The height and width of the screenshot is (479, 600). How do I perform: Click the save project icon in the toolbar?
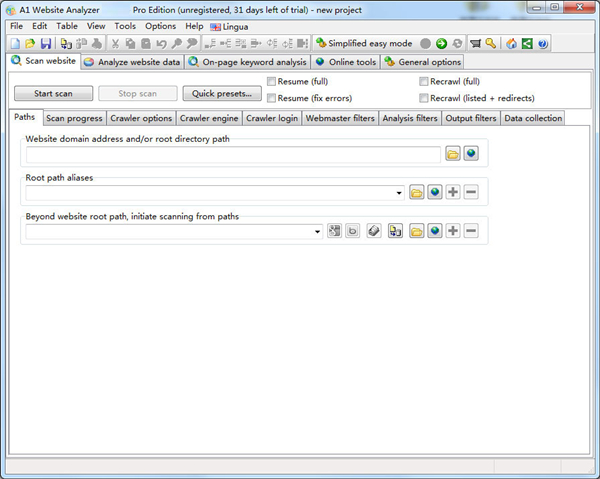[46, 44]
